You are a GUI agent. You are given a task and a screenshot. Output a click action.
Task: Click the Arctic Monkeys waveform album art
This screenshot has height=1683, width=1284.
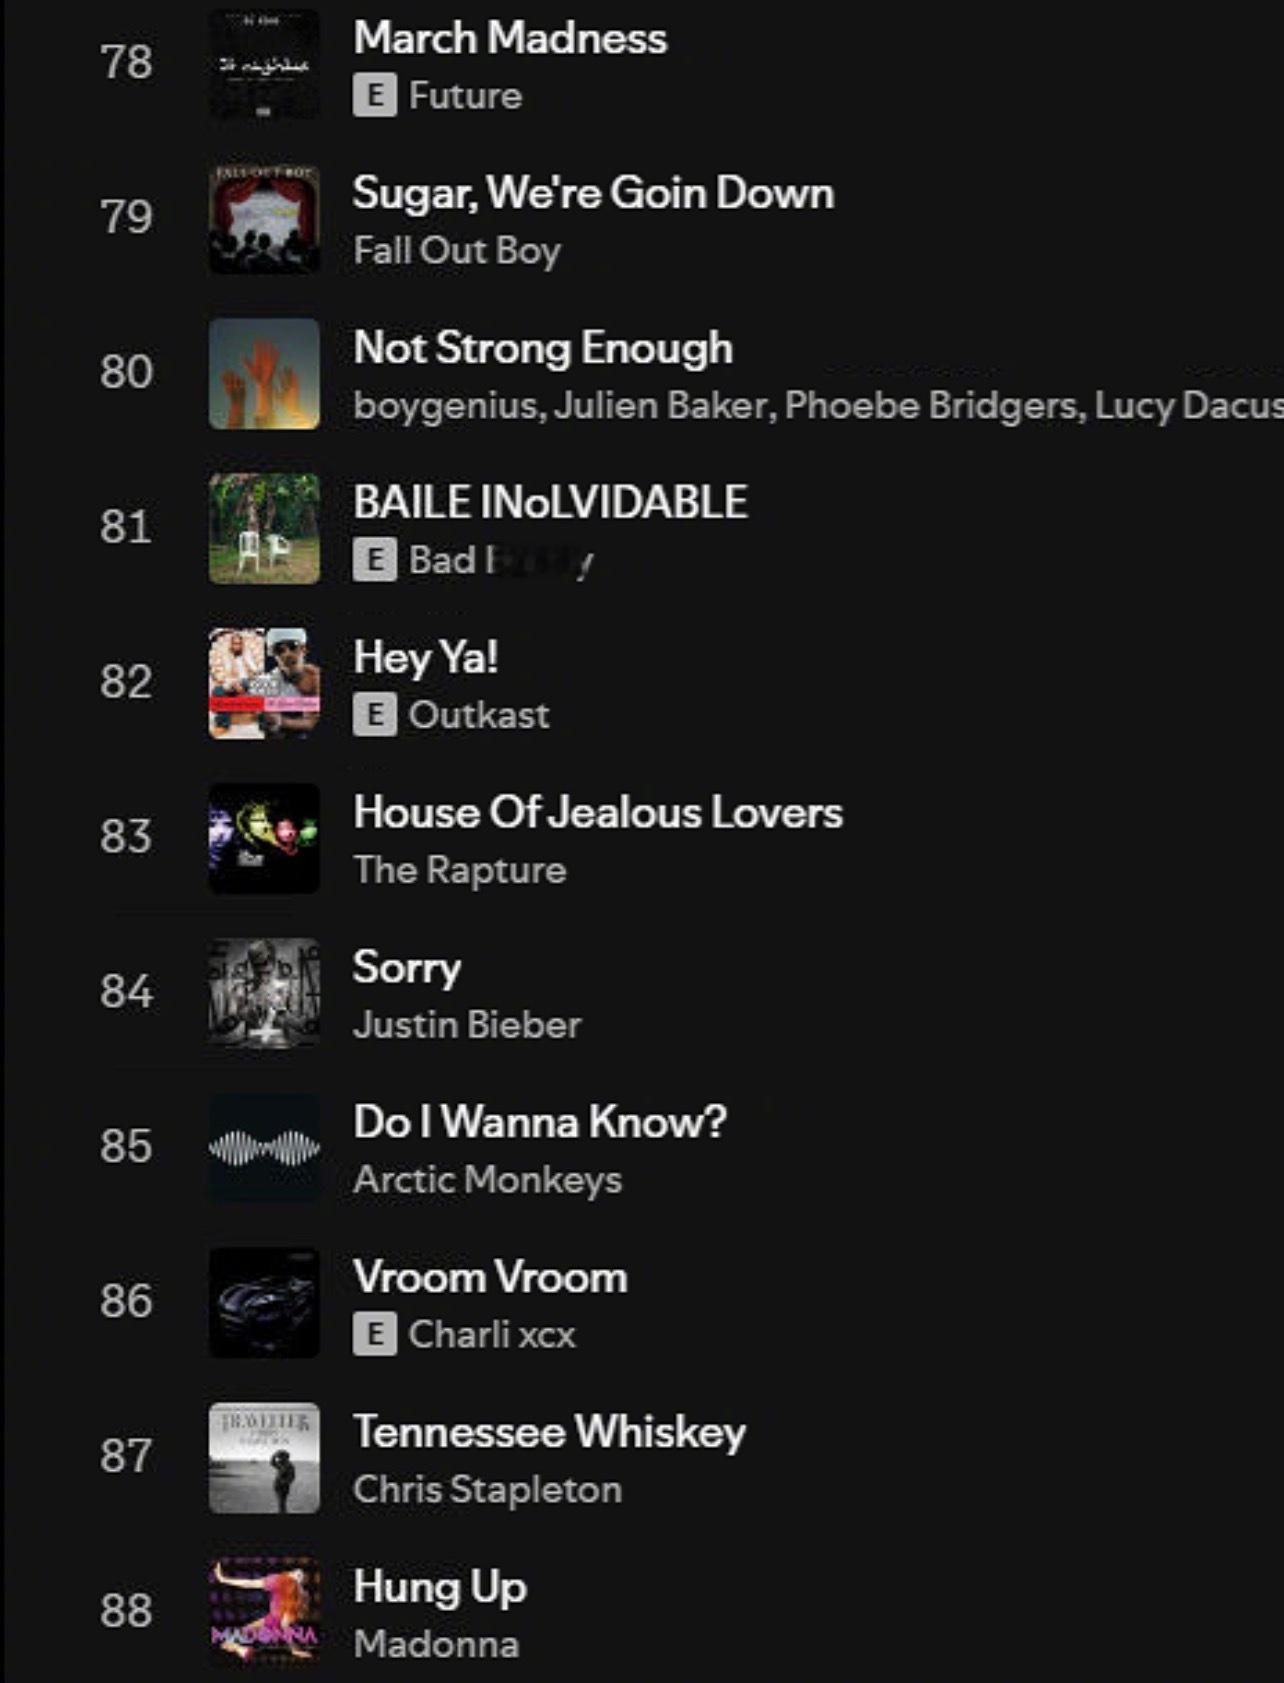[264, 1149]
